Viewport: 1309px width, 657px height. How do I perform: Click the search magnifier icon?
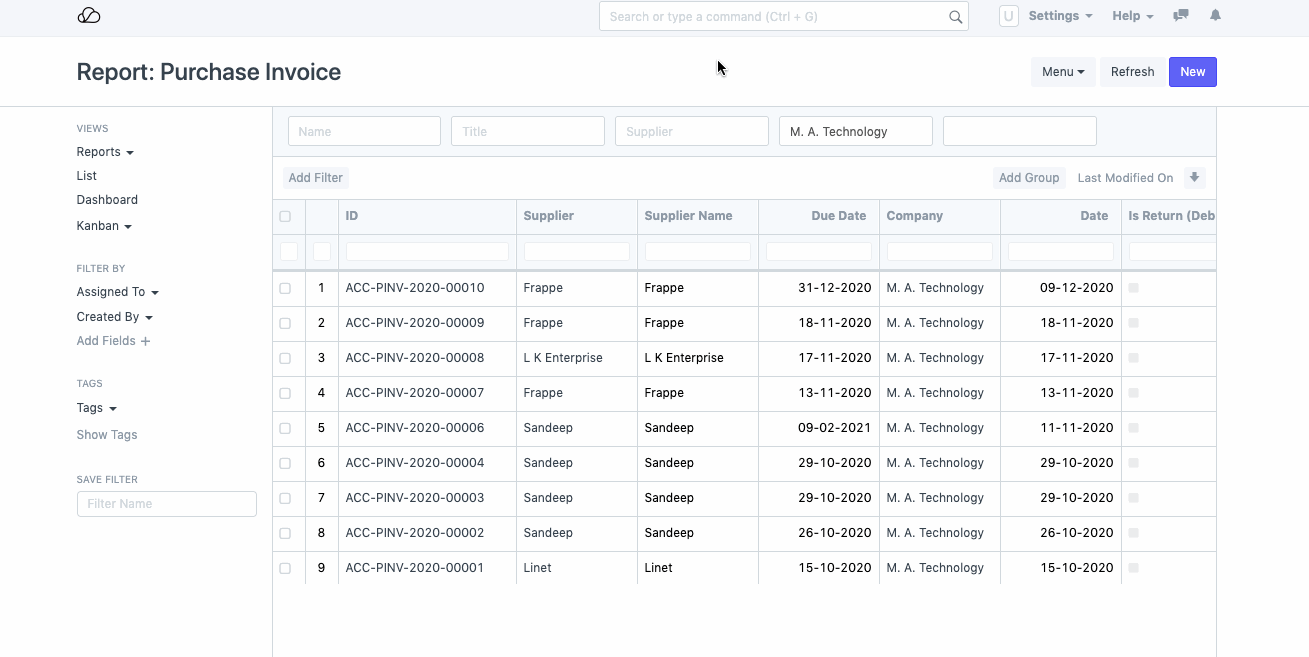955,17
